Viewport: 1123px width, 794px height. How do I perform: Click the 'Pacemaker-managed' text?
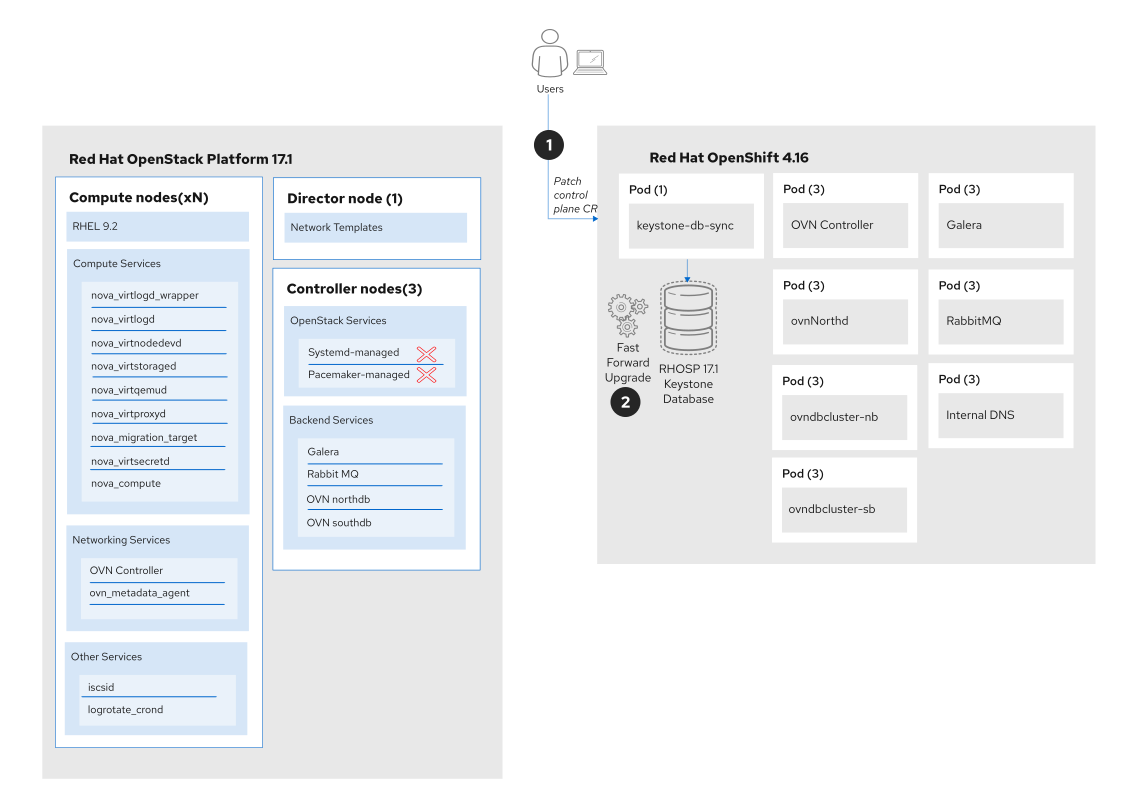359,374
